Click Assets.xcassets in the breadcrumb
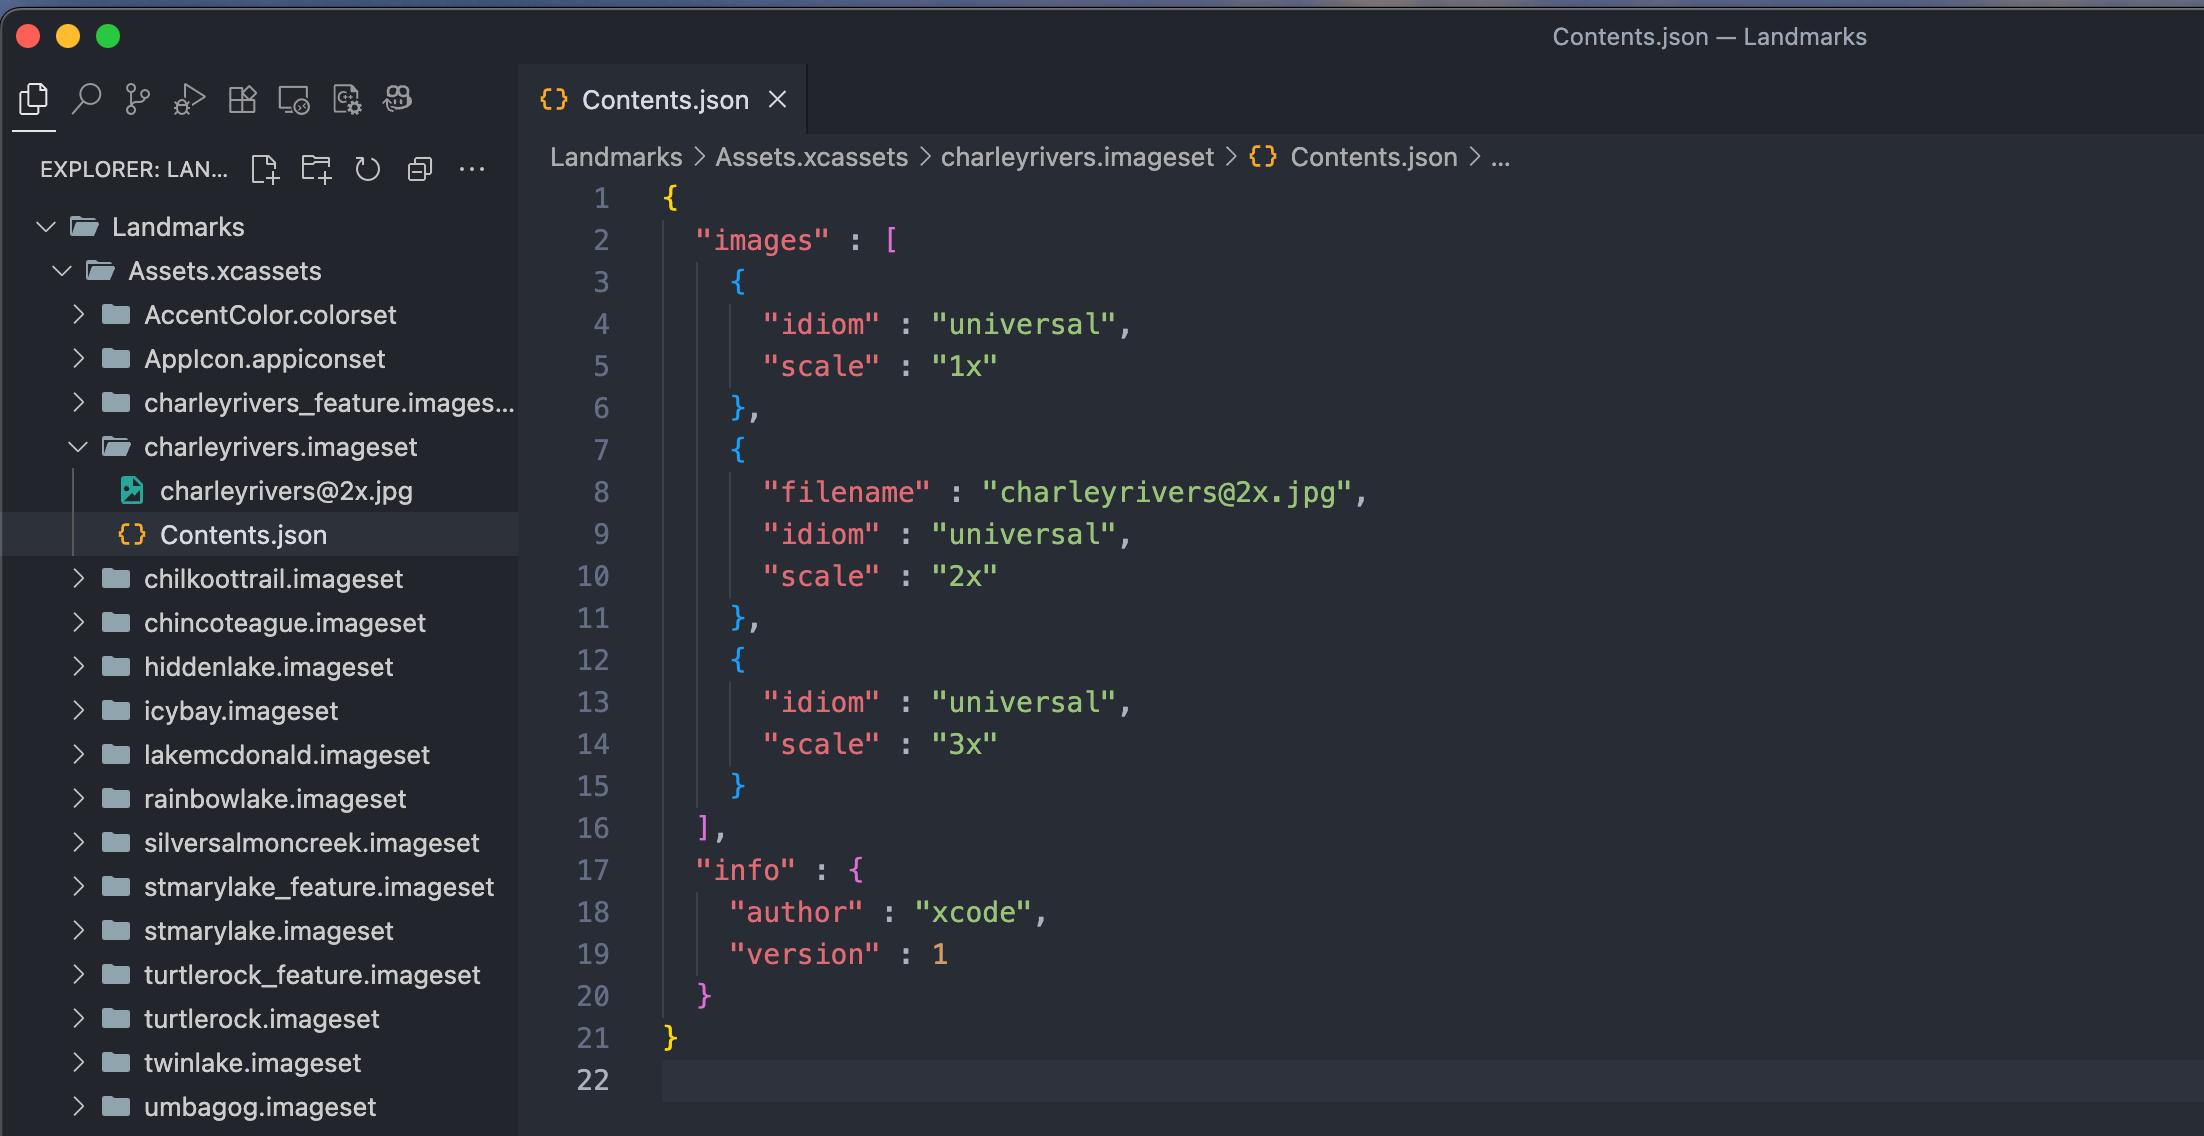The image size is (2204, 1136). click(811, 157)
